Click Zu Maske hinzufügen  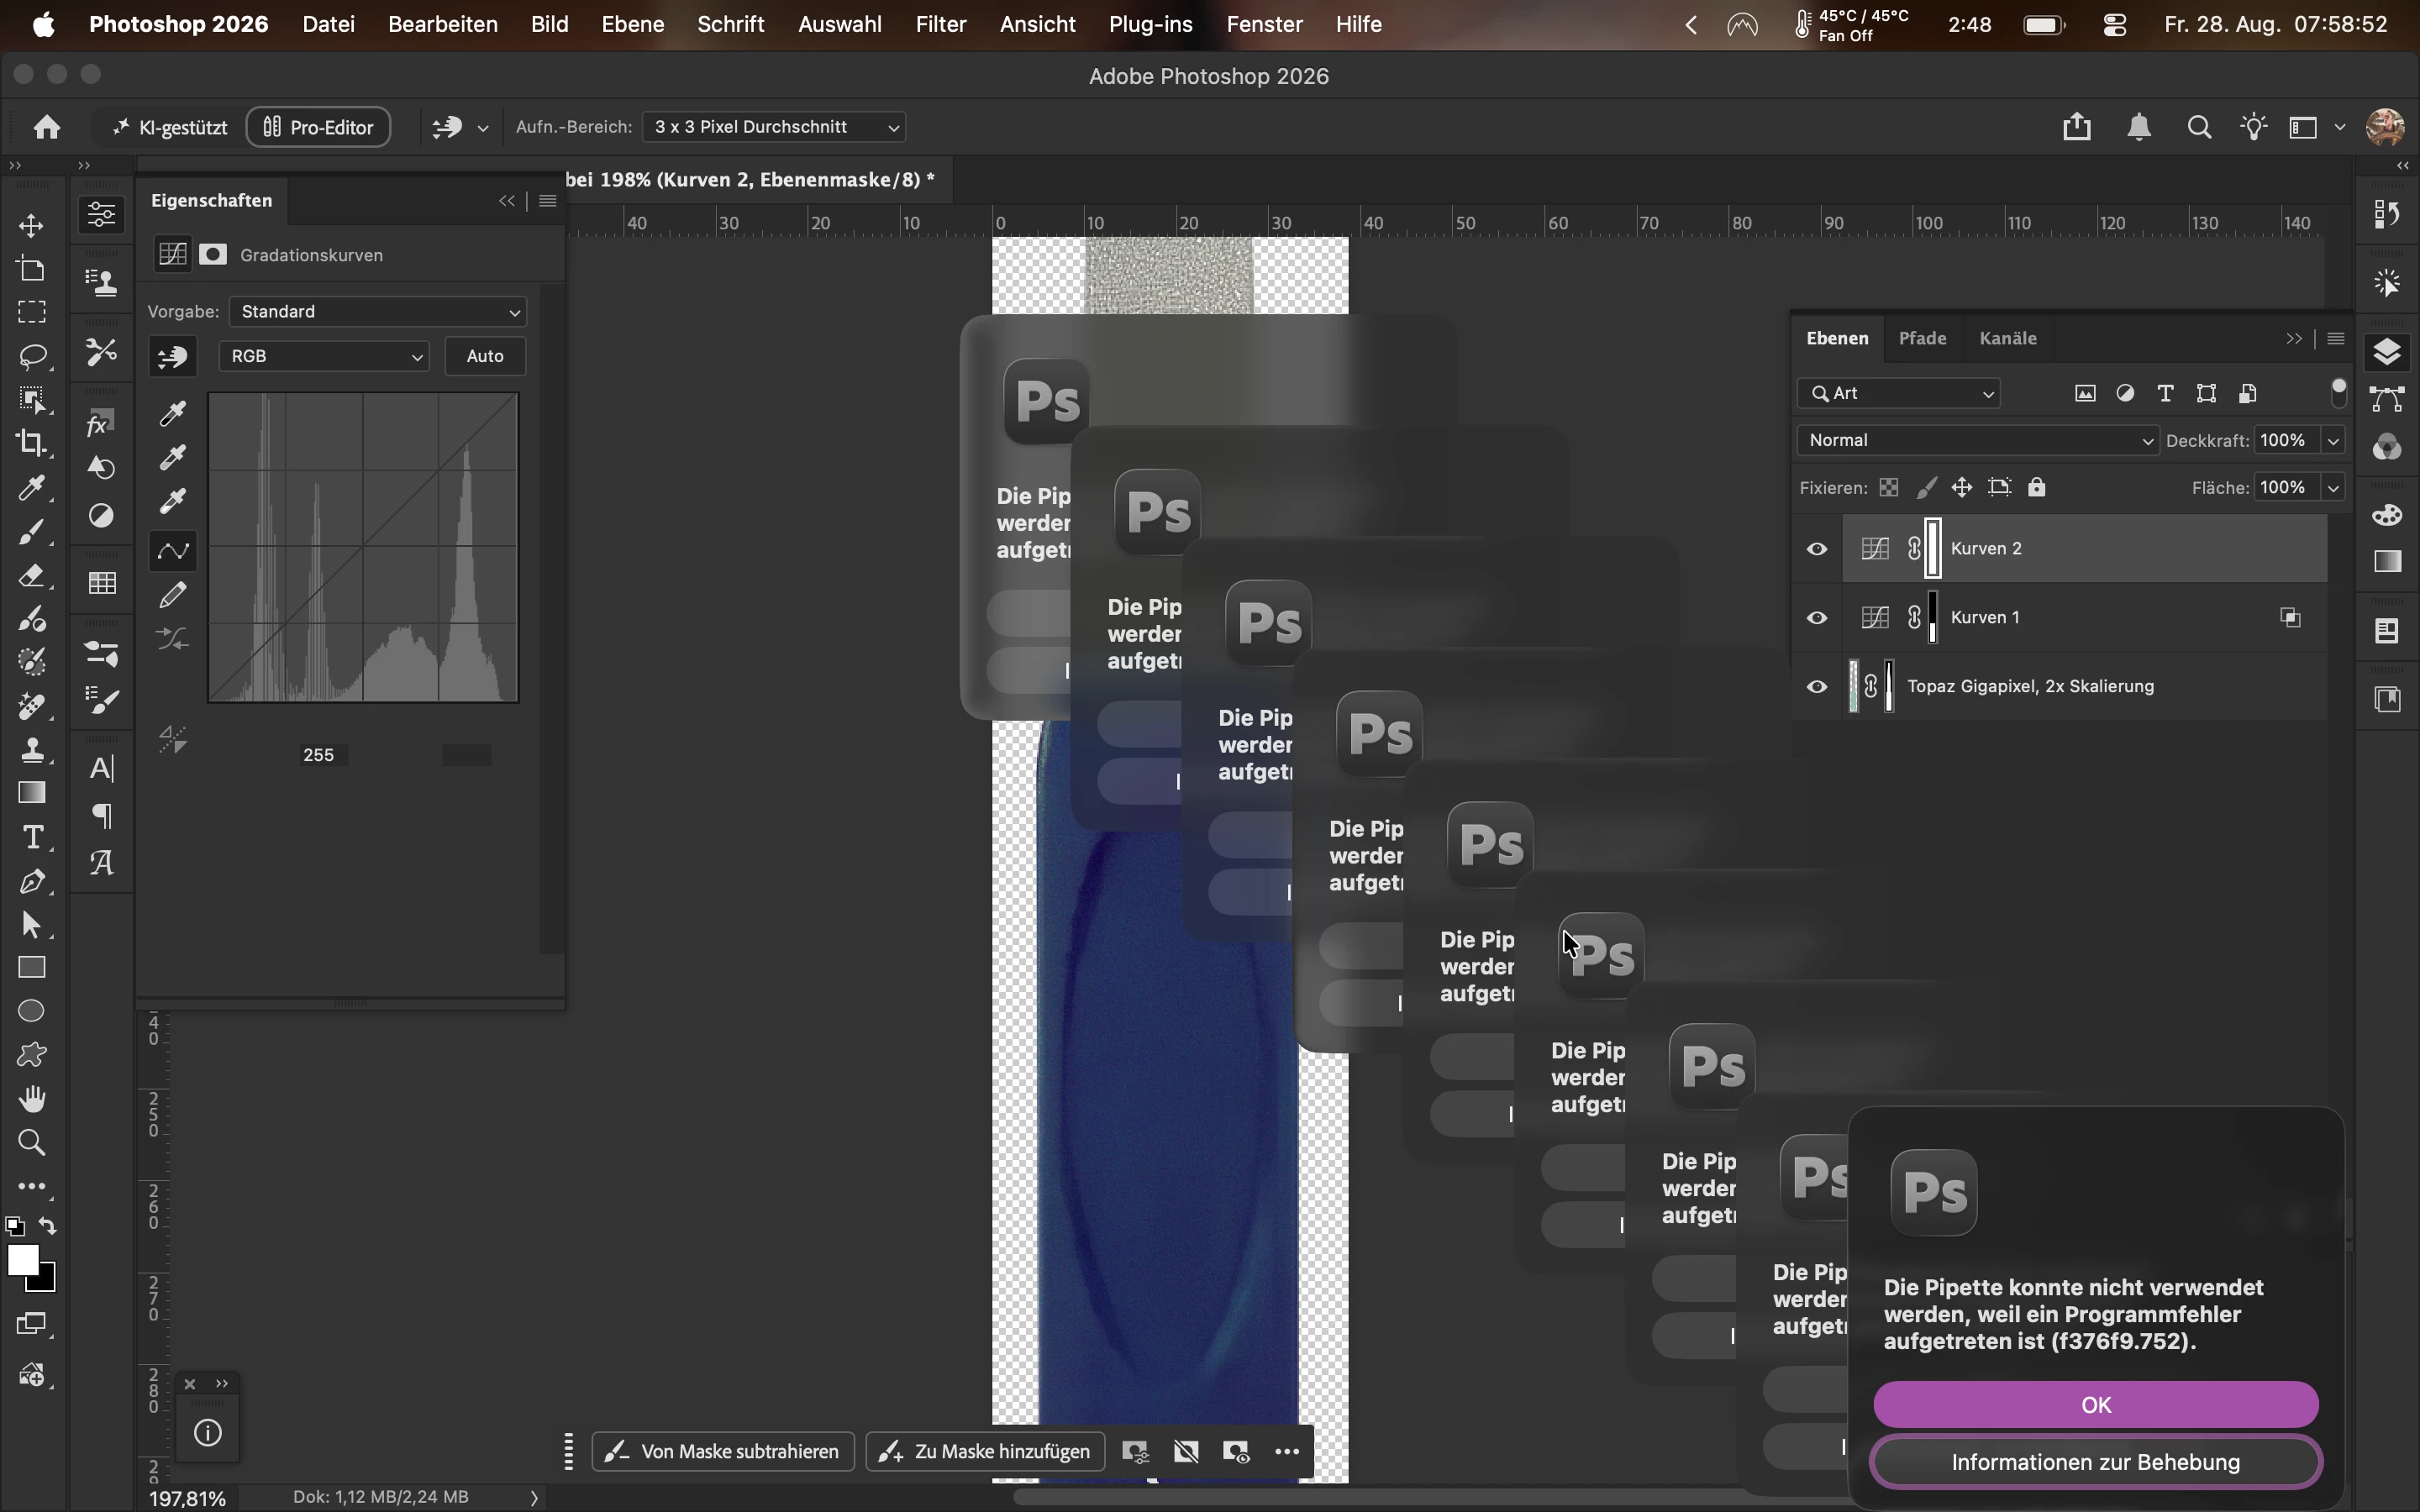[x=985, y=1452]
